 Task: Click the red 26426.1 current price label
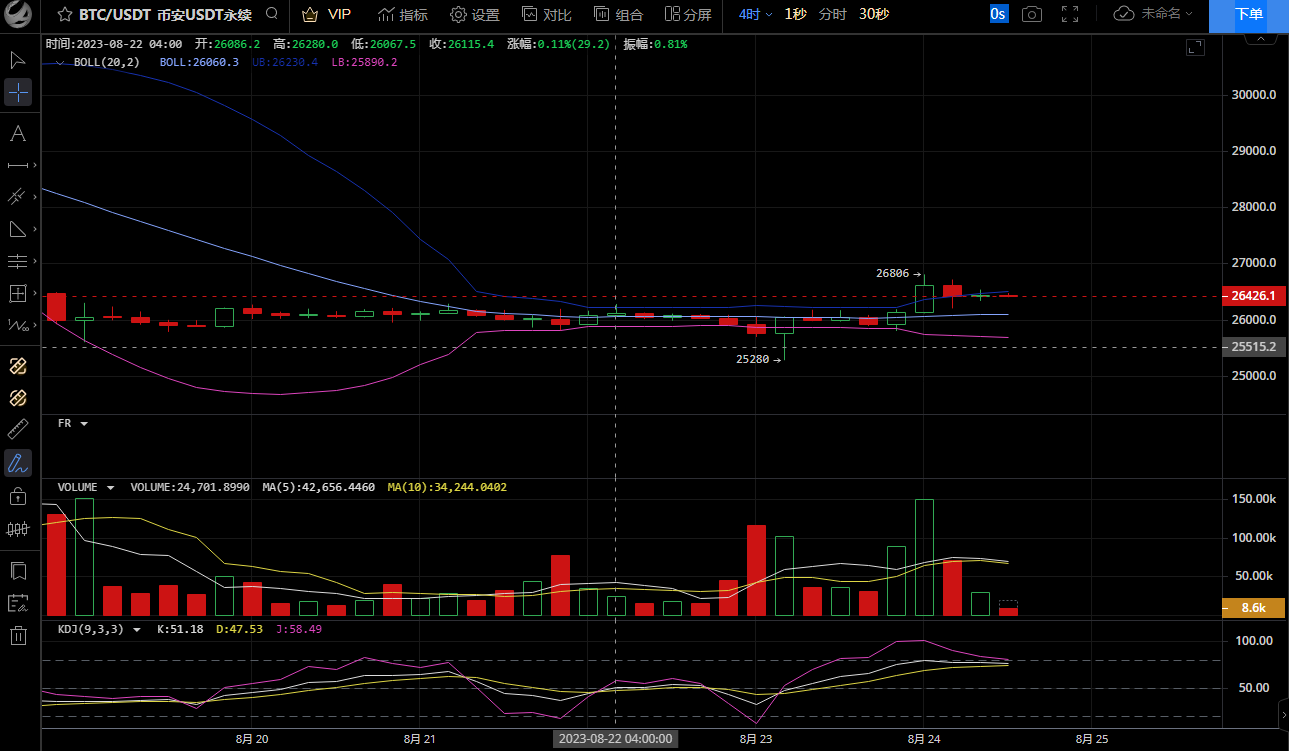(1253, 296)
